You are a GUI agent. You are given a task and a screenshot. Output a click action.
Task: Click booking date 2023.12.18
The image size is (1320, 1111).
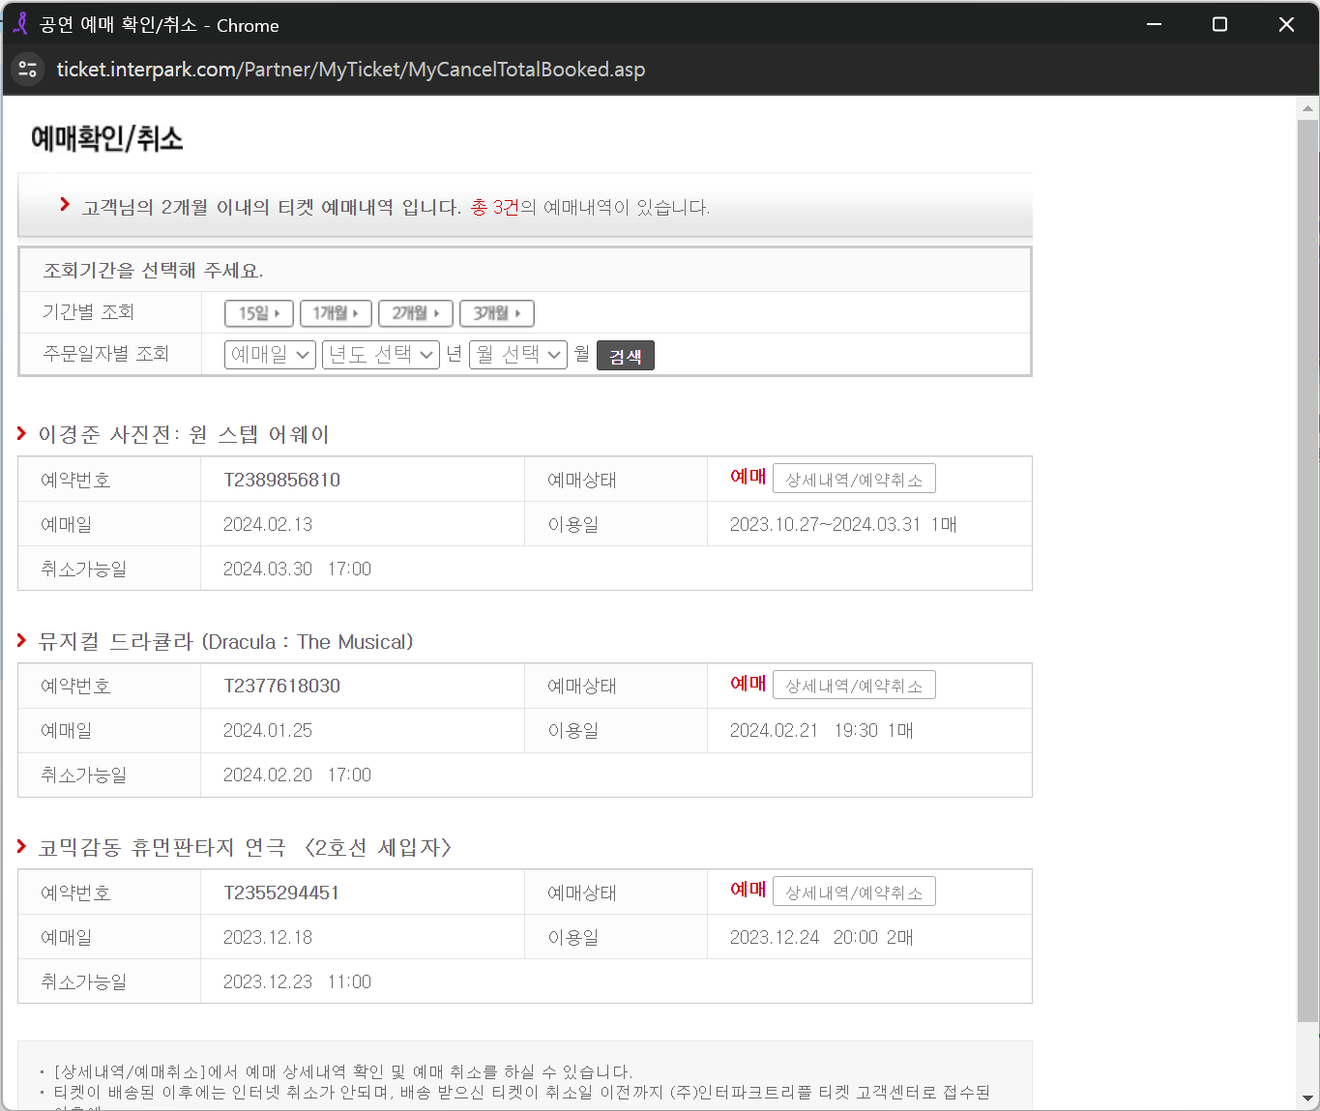click(x=268, y=937)
